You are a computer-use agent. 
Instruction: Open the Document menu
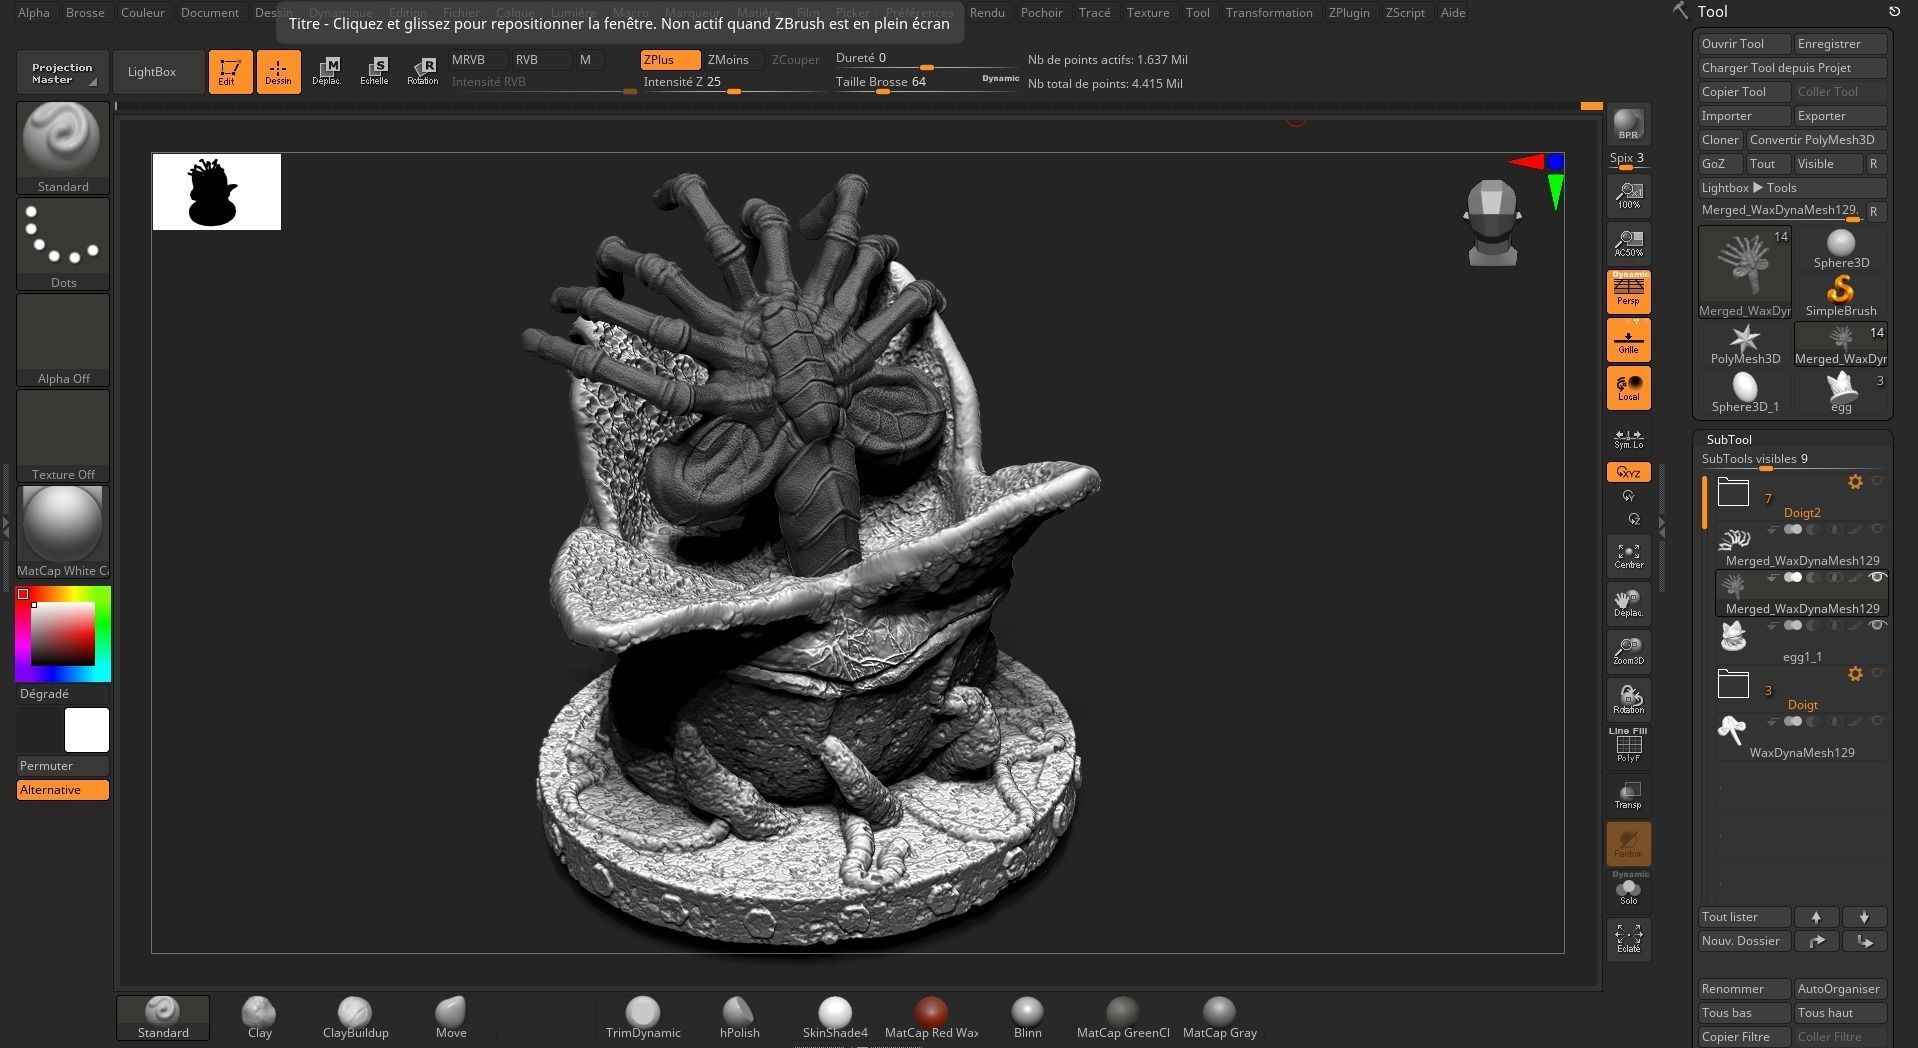click(210, 12)
